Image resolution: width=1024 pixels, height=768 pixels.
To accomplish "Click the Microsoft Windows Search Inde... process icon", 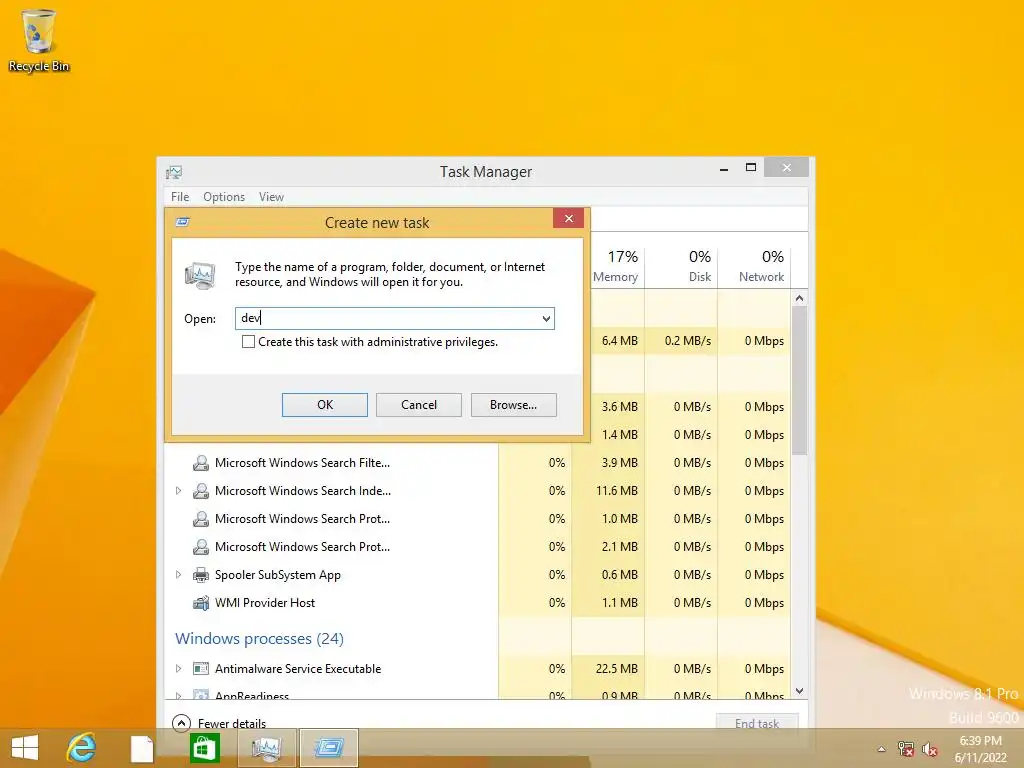I will click(200, 491).
